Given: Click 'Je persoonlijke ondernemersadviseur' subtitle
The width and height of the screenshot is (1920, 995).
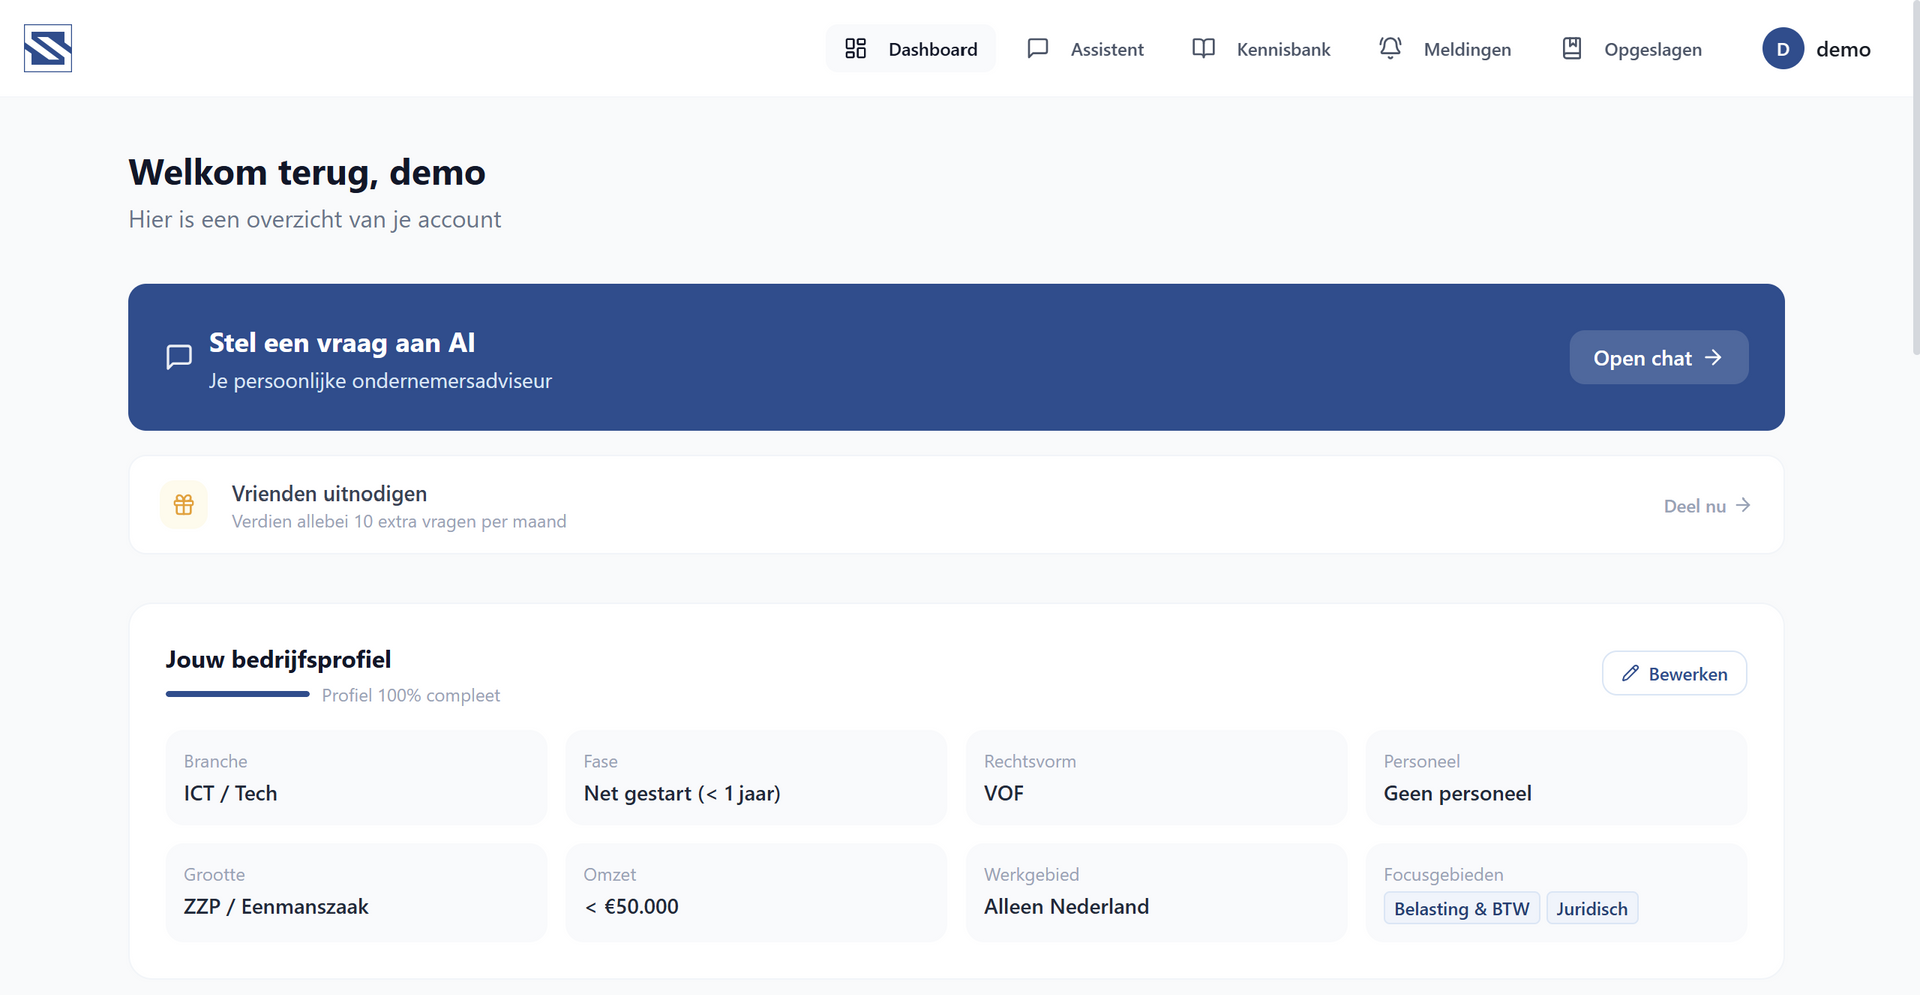Looking at the screenshot, I should point(380,381).
